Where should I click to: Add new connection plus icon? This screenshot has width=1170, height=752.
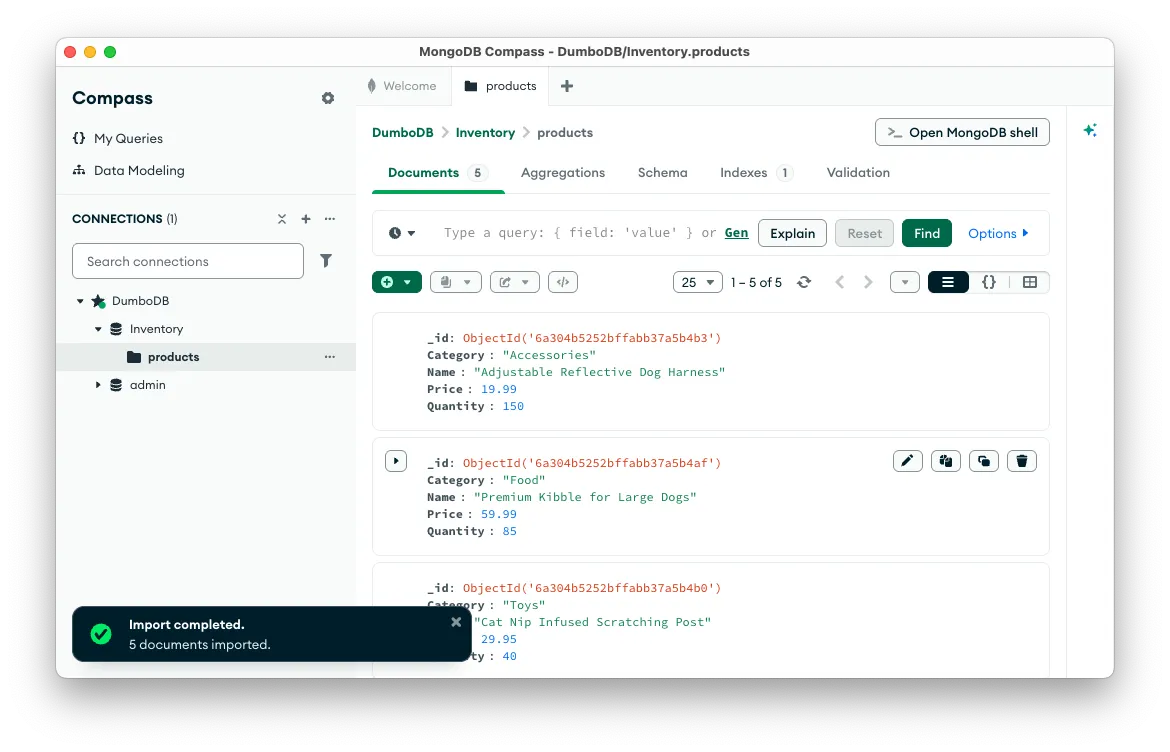(306, 219)
